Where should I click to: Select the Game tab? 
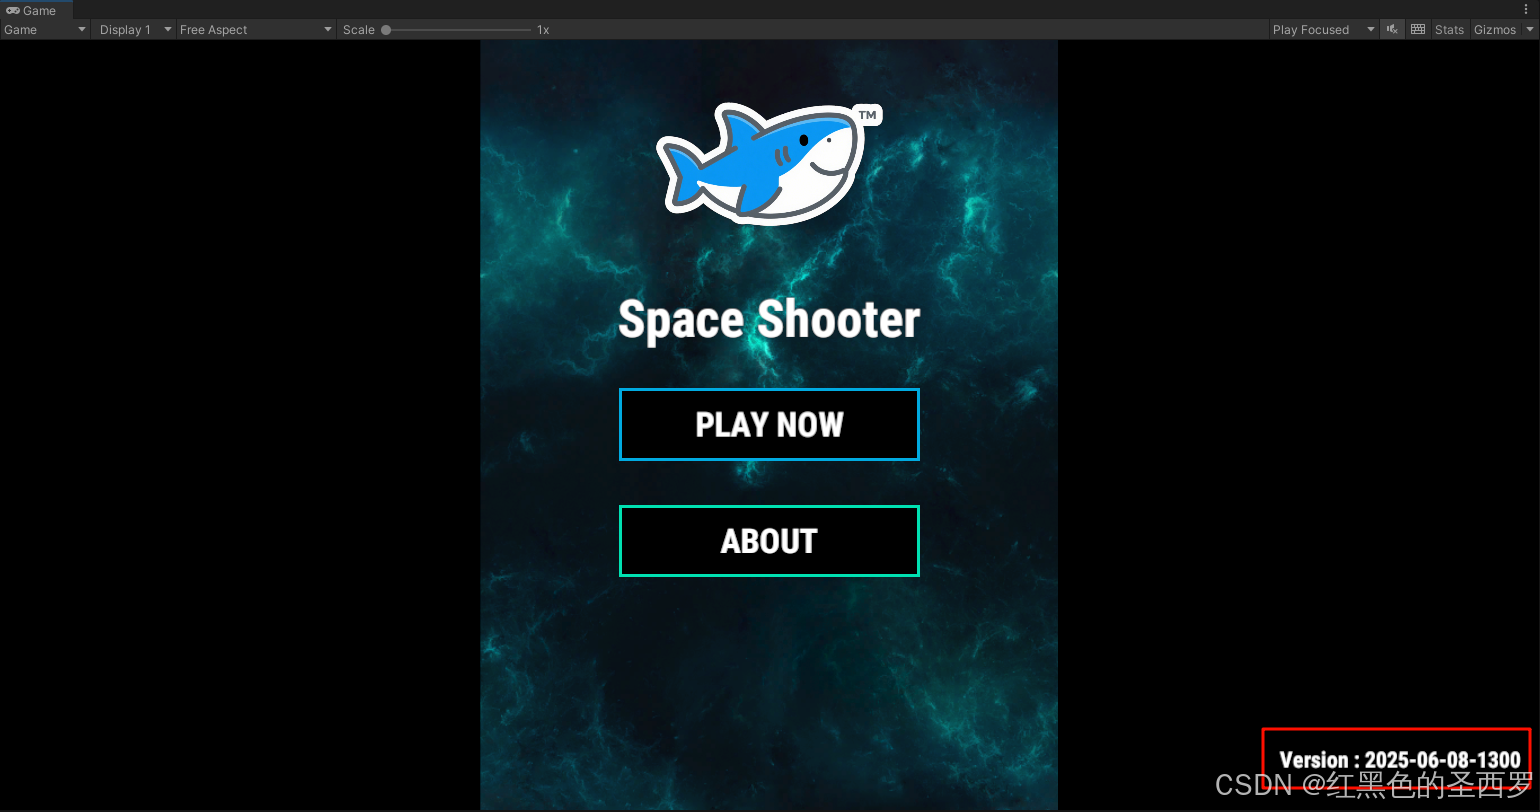pos(36,10)
